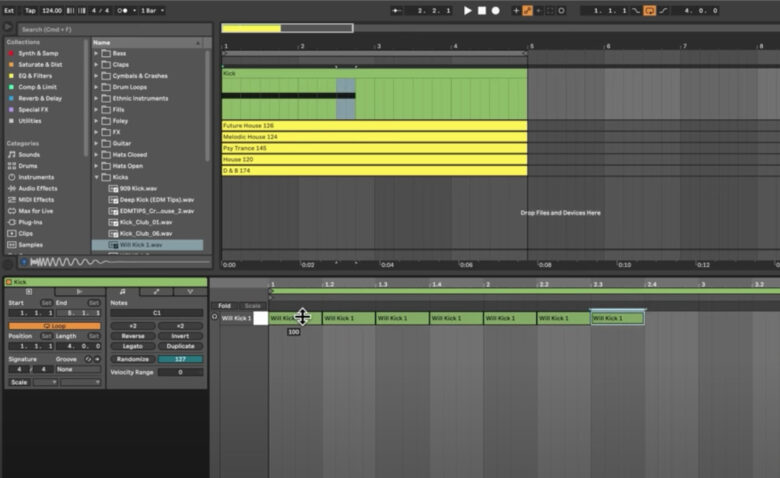Viewport: 780px width, 478px height.
Task: Toggle the Scale button next to Fold
Action: (252, 306)
